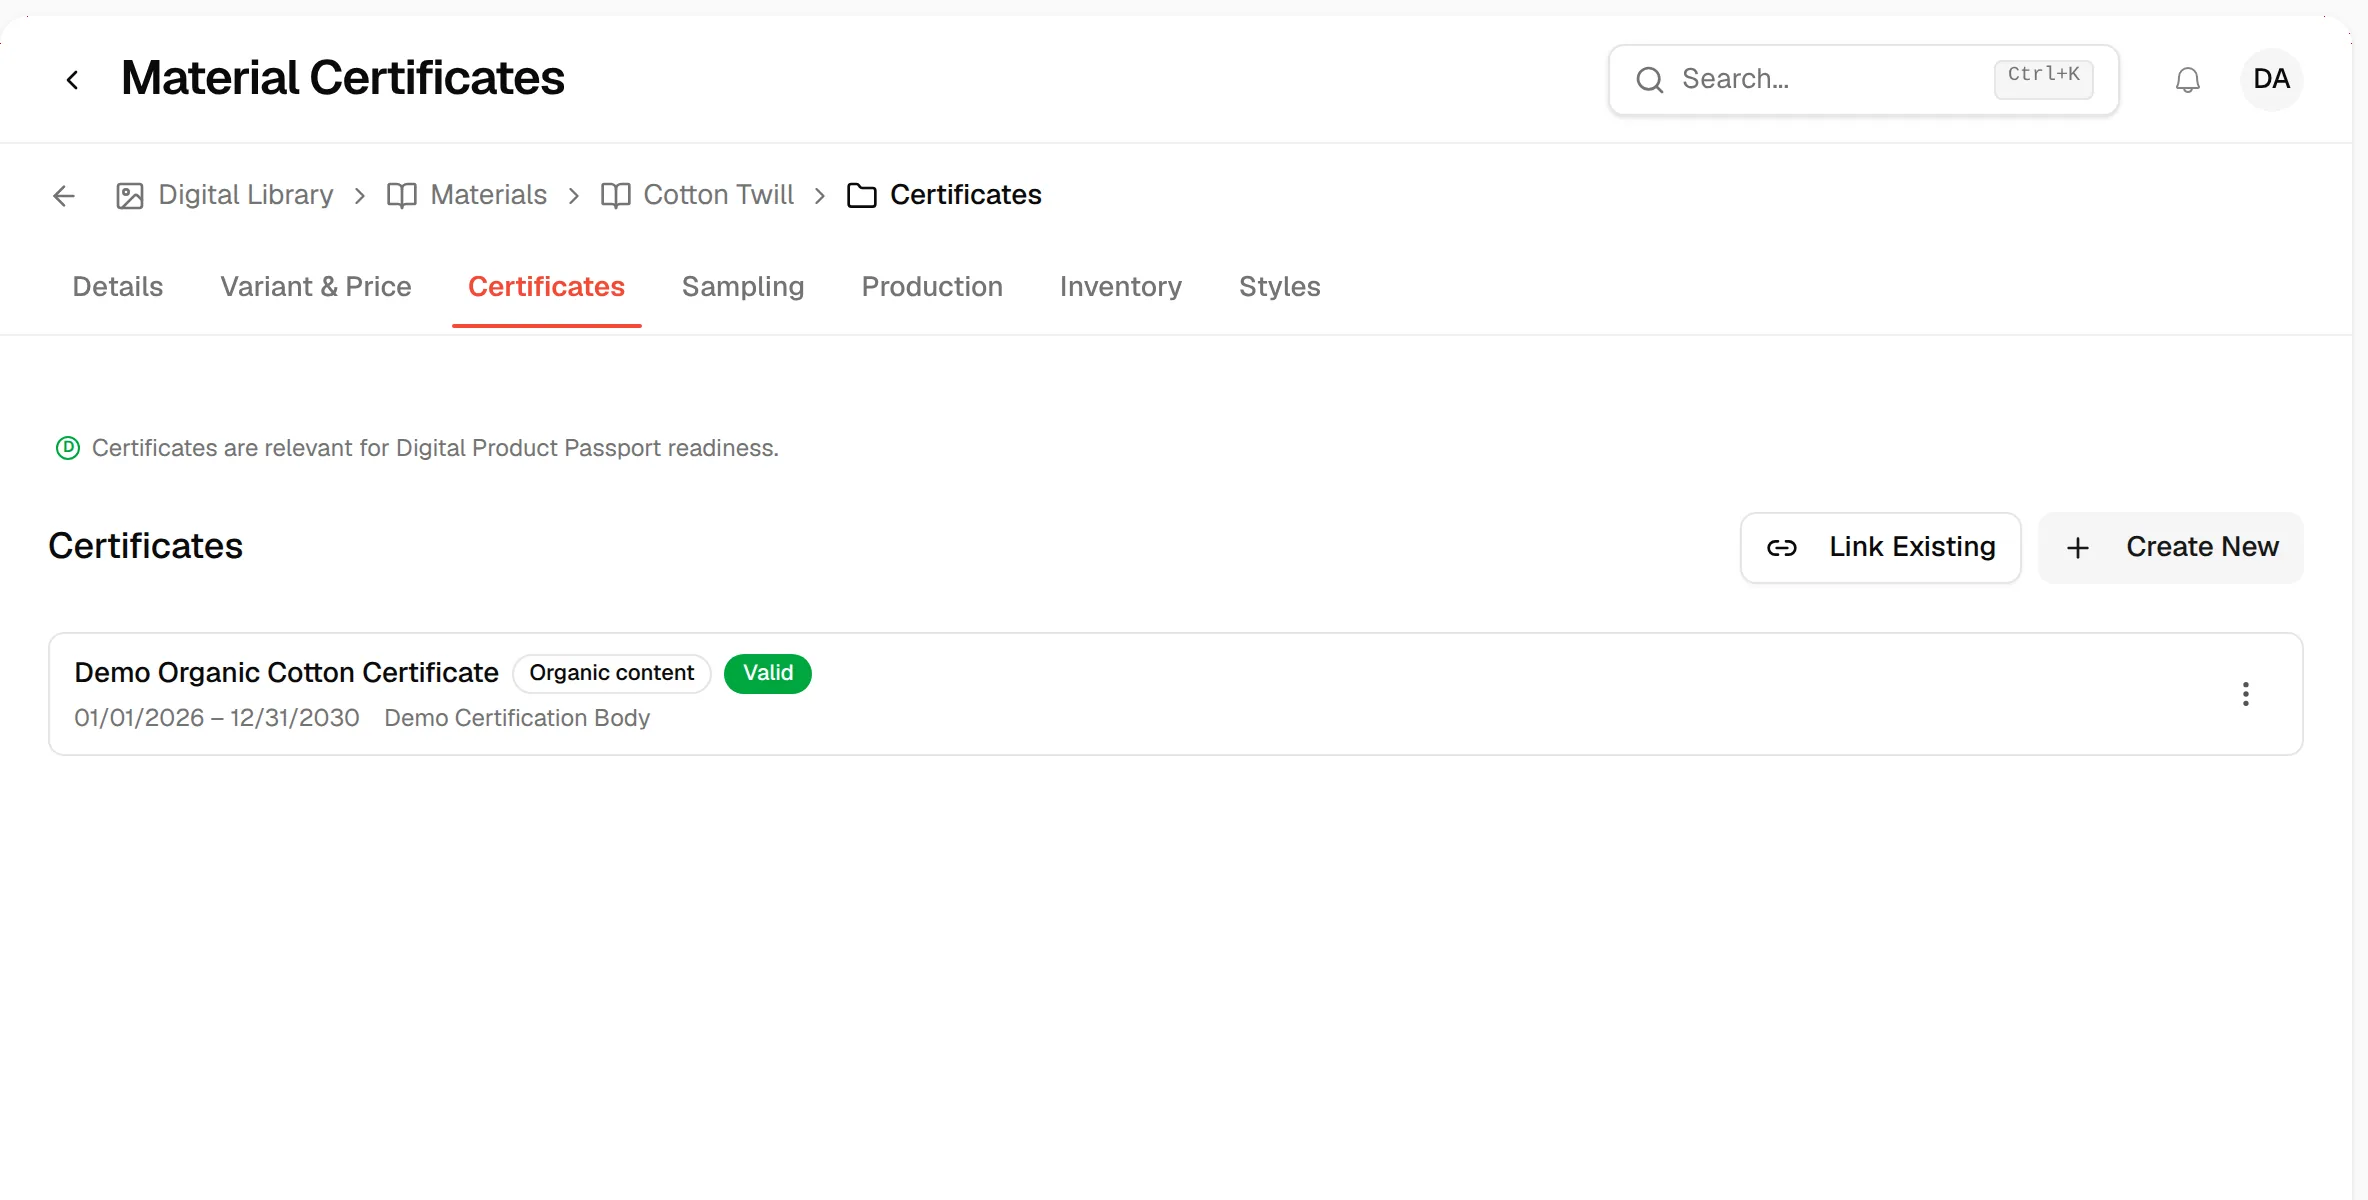The width and height of the screenshot is (2368, 1200).
Task: Click the back chevron beside Material Certificates title
Action: click(72, 80)
